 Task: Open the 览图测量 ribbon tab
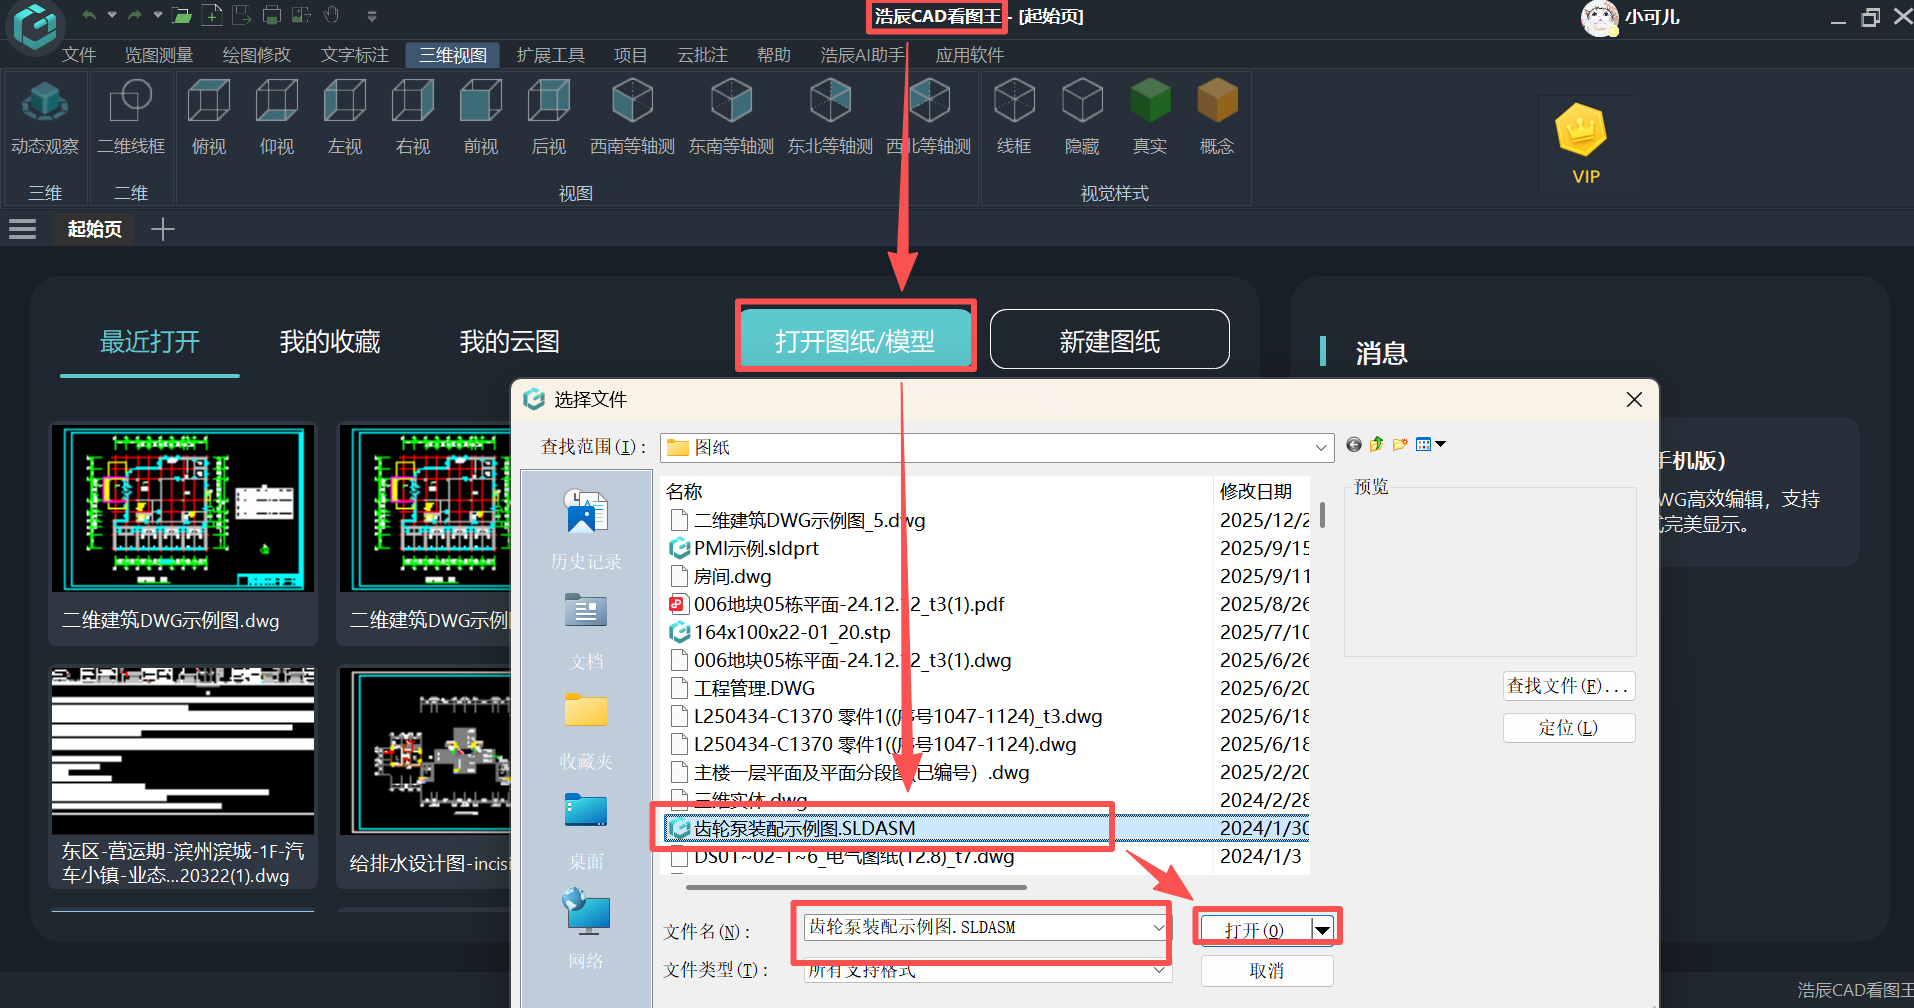(159, 55)
